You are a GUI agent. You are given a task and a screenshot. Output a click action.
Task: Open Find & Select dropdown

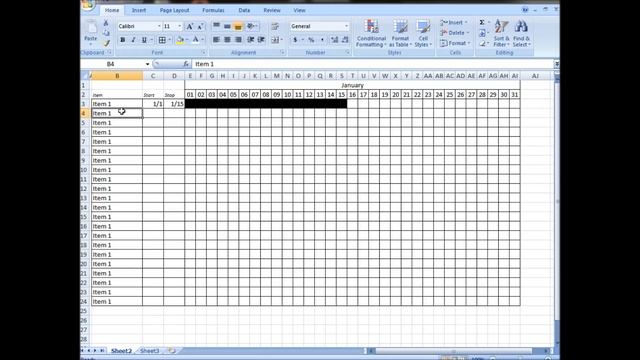[x=521, y=33]
